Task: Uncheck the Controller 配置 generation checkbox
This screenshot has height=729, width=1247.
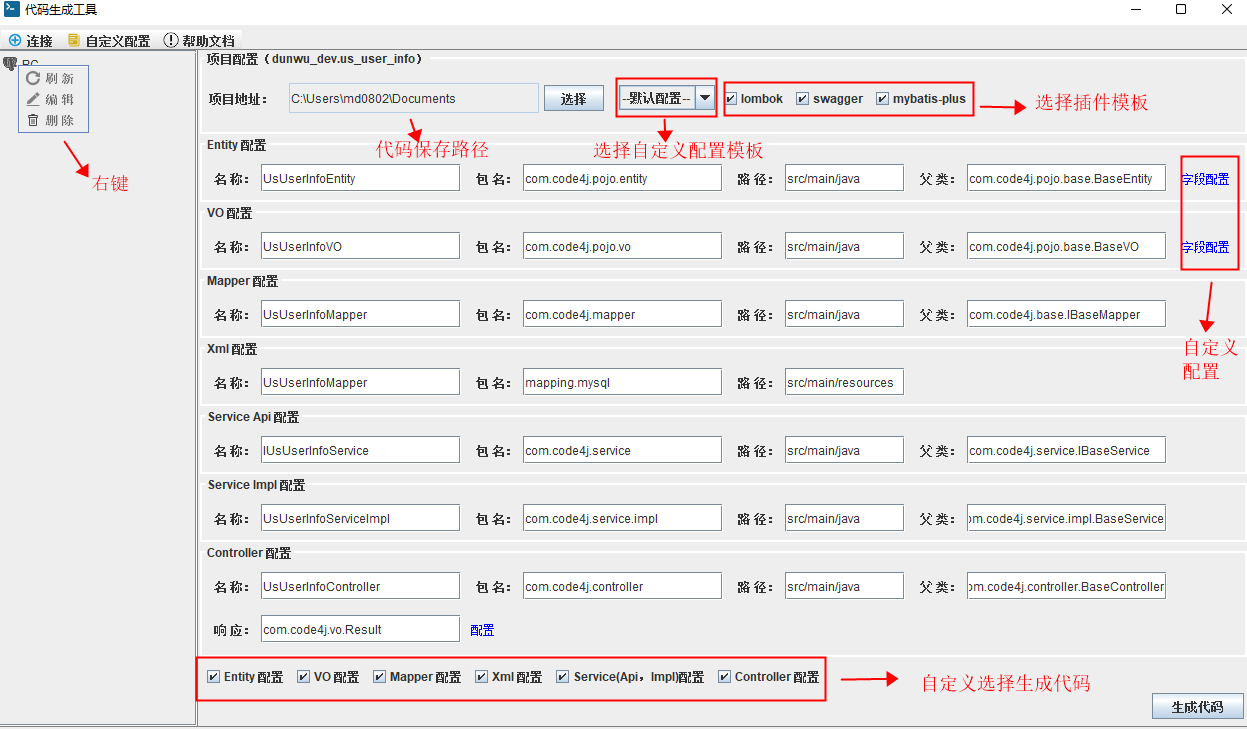Action: (724, 677)
